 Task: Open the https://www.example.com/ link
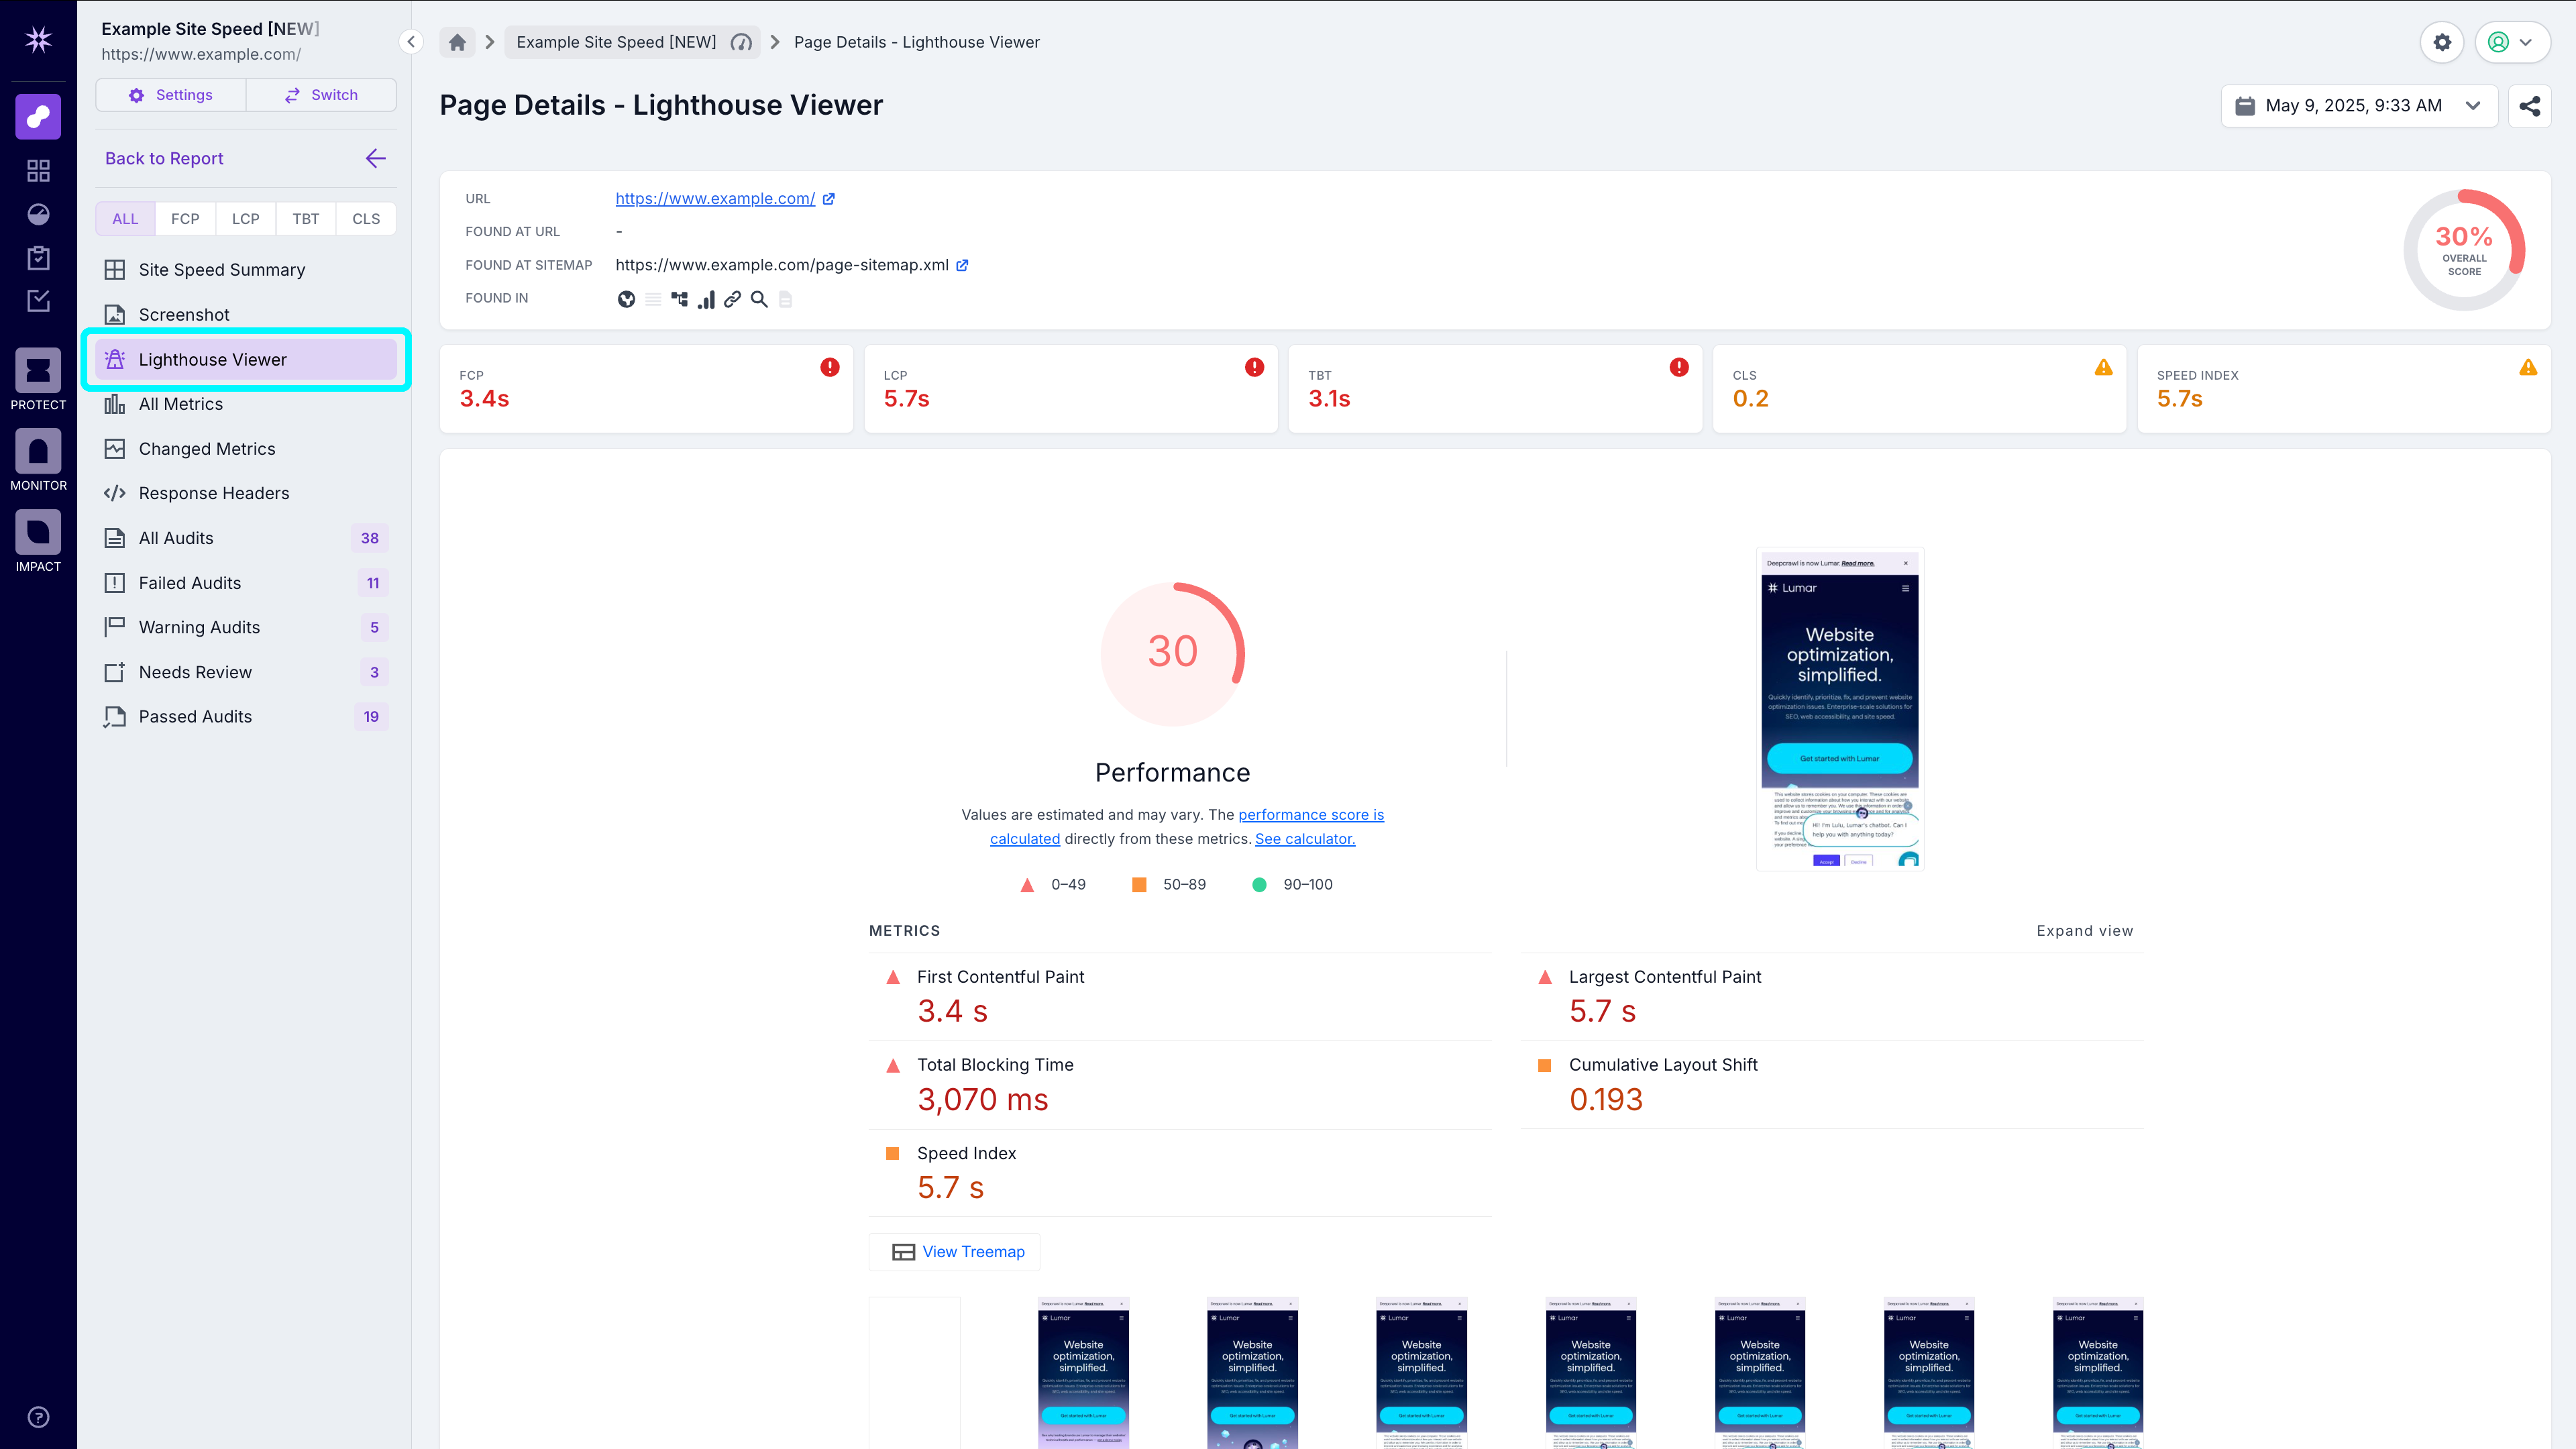click(x=715, y=199)
